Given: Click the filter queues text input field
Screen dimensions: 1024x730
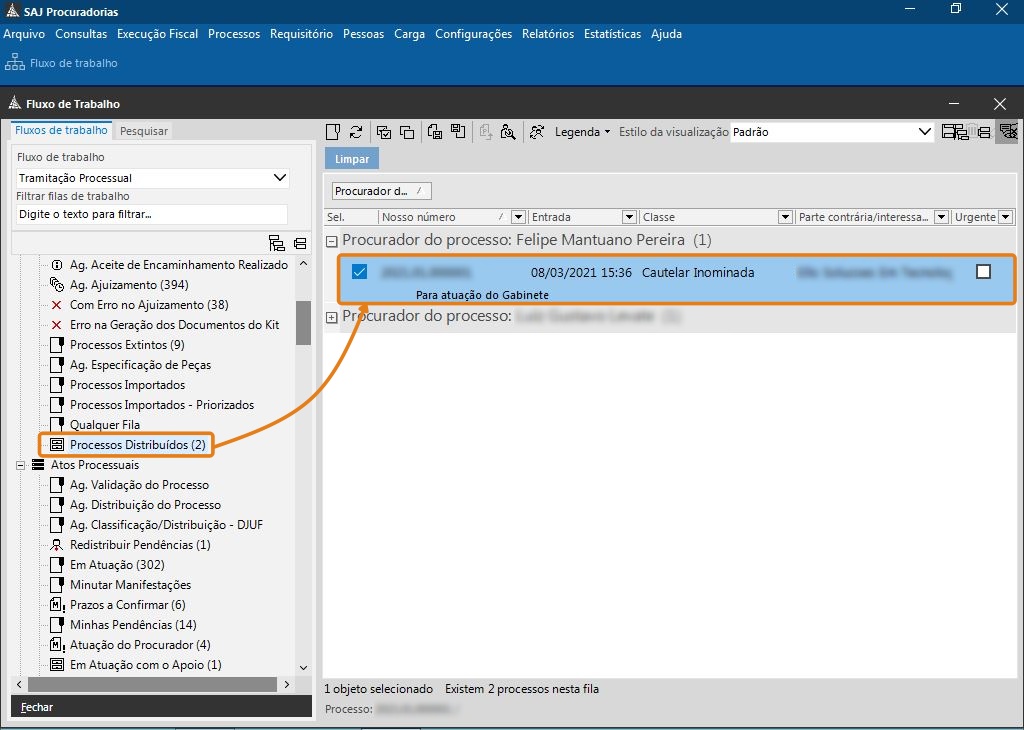Looking at the screenshot, I should click(x=152, y=214).
